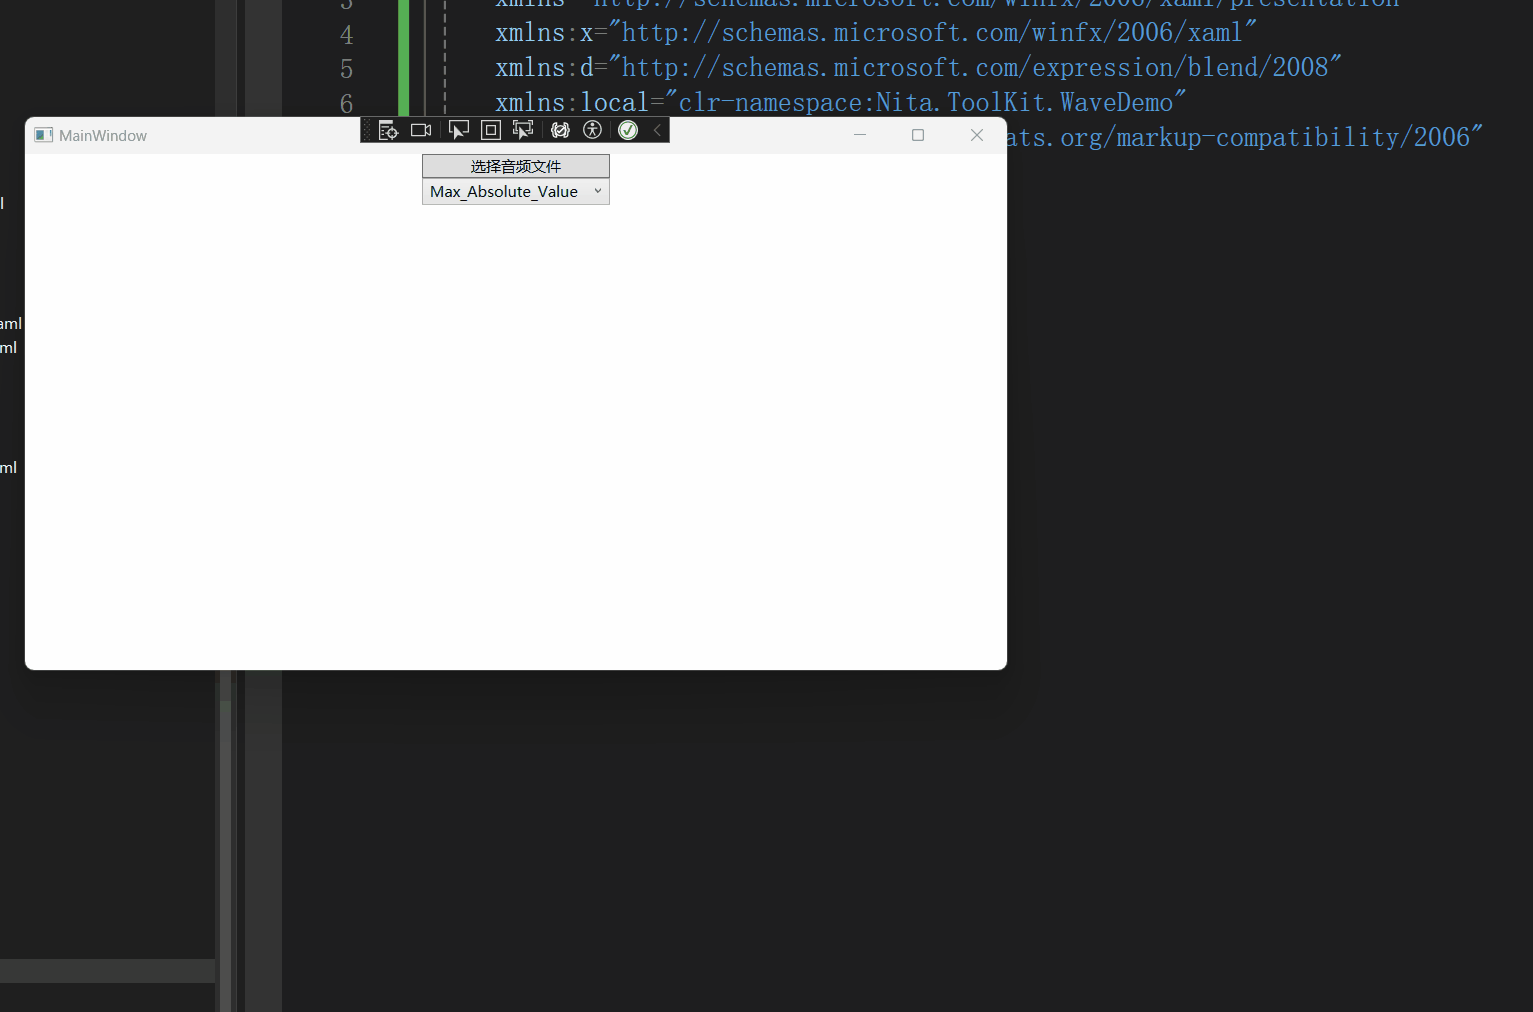Viewport: 1533px width, 1012px height.
Task: Click line number 5 in the editor
Action: (346, 68)
